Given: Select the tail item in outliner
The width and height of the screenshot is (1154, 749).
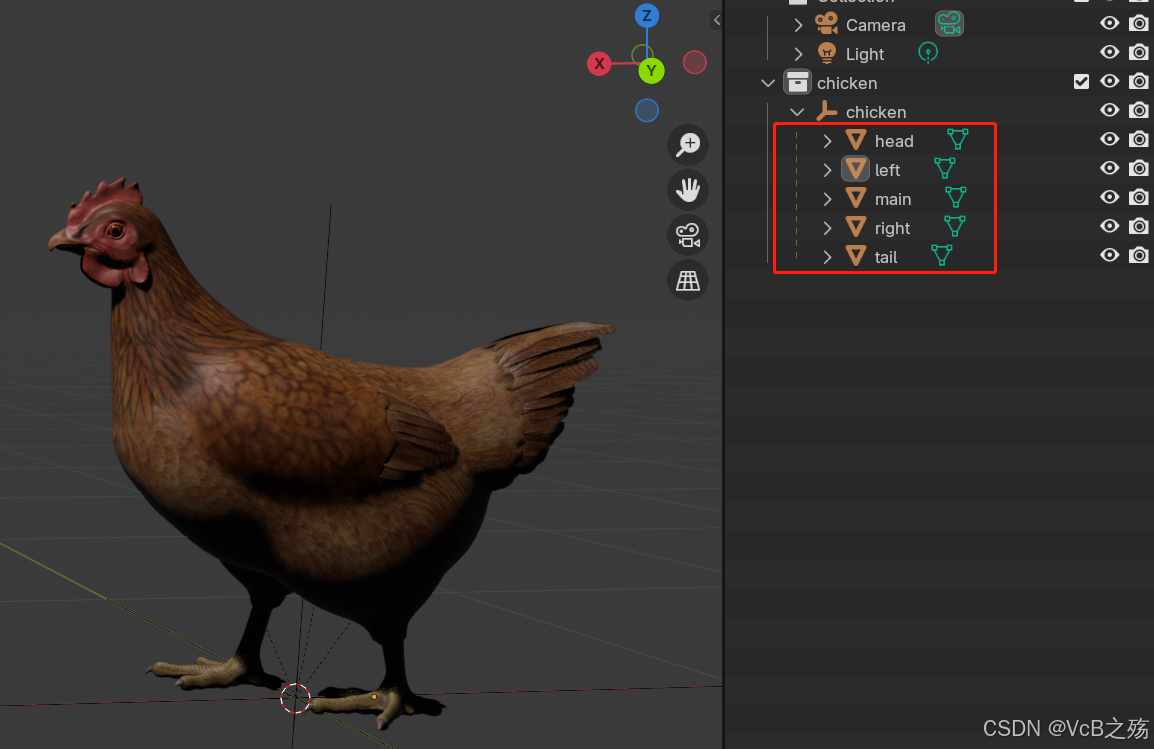Looking at the screenshot, I should tap(886, 258).
